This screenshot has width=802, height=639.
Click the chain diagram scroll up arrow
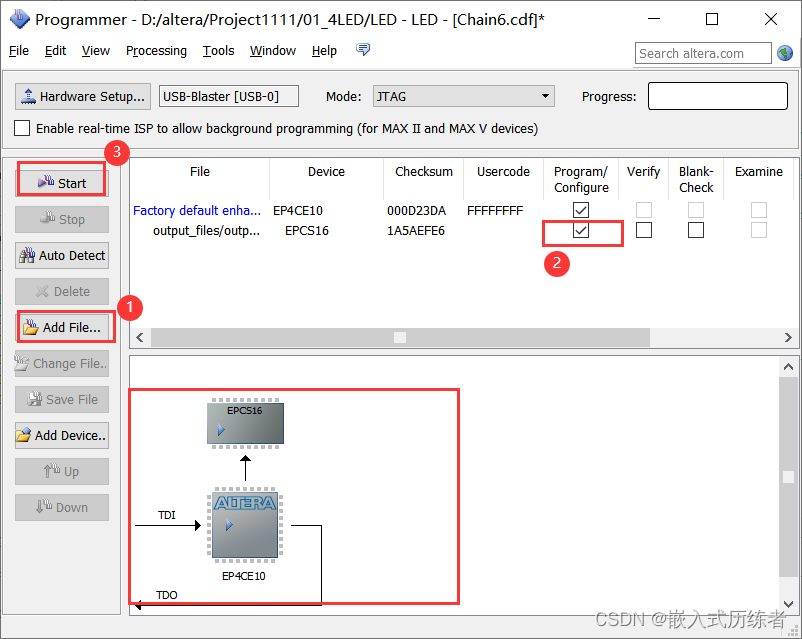click(x=788, y=366)
